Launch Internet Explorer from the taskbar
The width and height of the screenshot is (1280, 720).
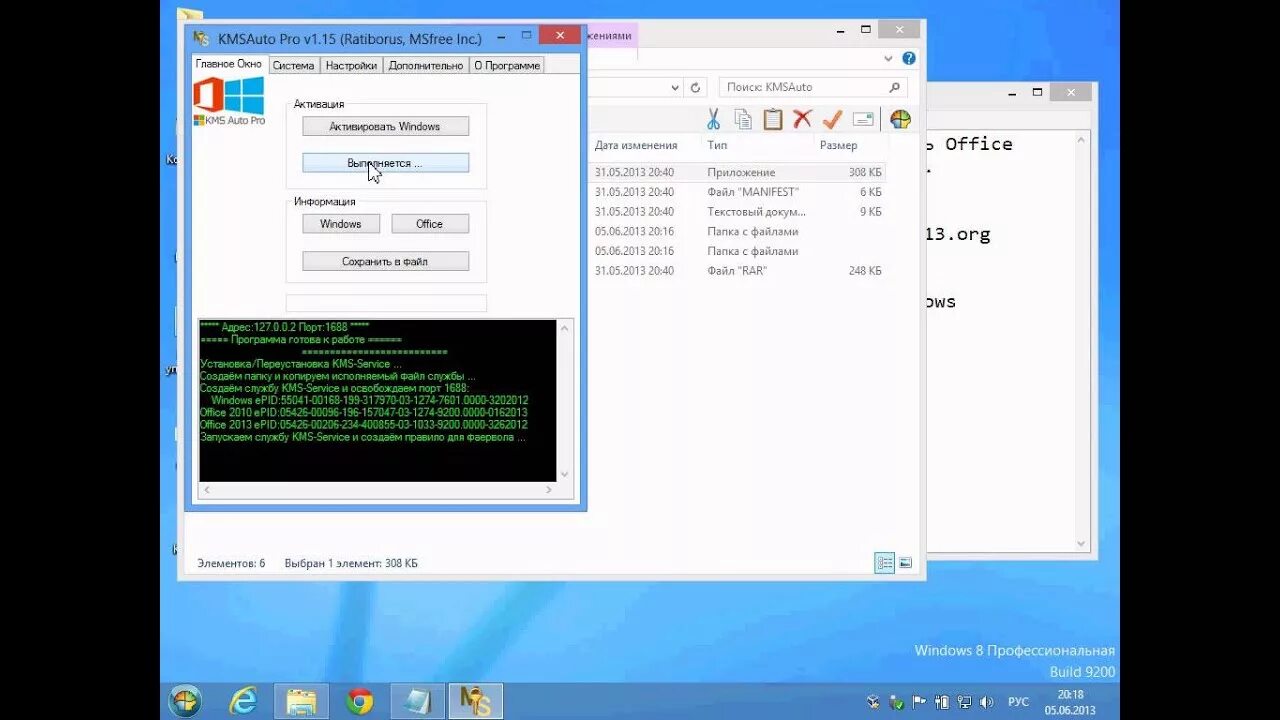click(x=243, y=701)
